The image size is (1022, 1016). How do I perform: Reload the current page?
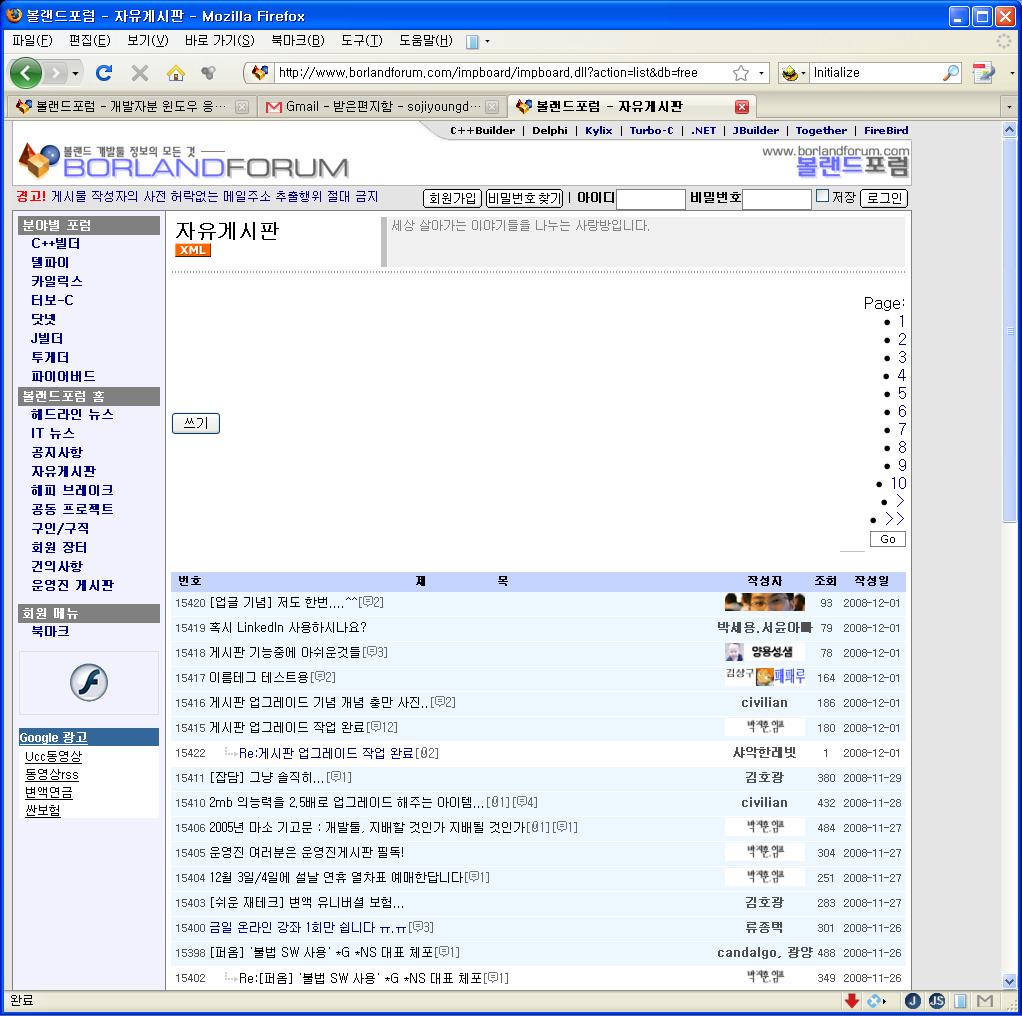pyautogui.click(x=103, y=73)
